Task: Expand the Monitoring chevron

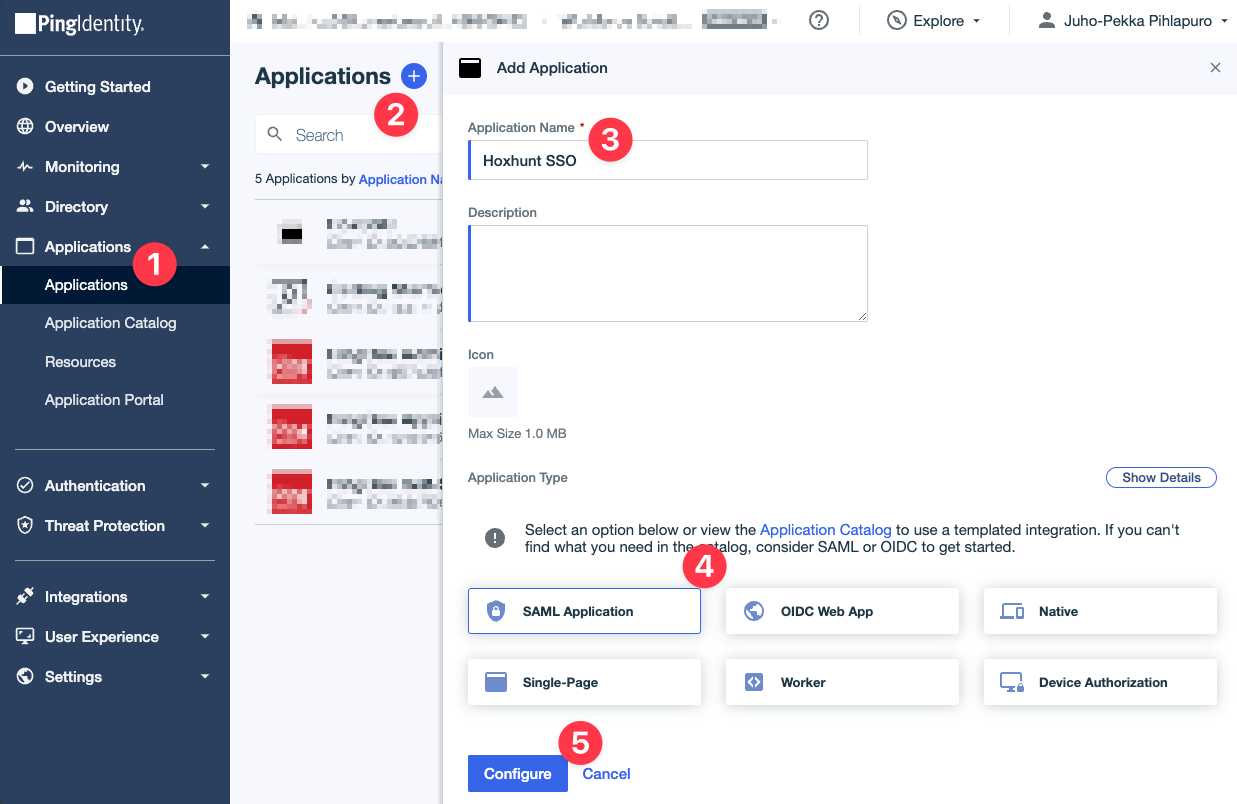Action: 205,167
